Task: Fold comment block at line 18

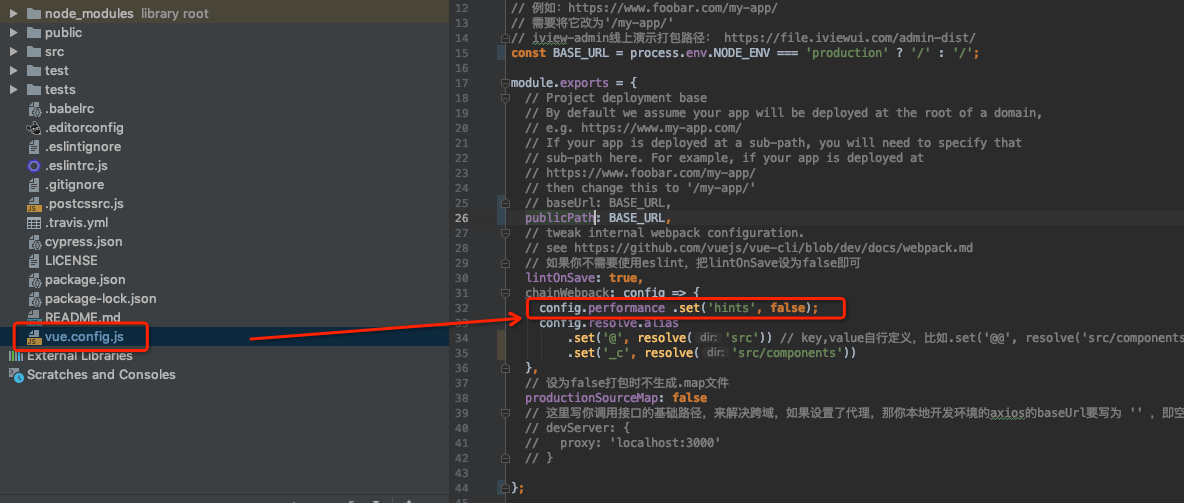Action: [504, 98]
